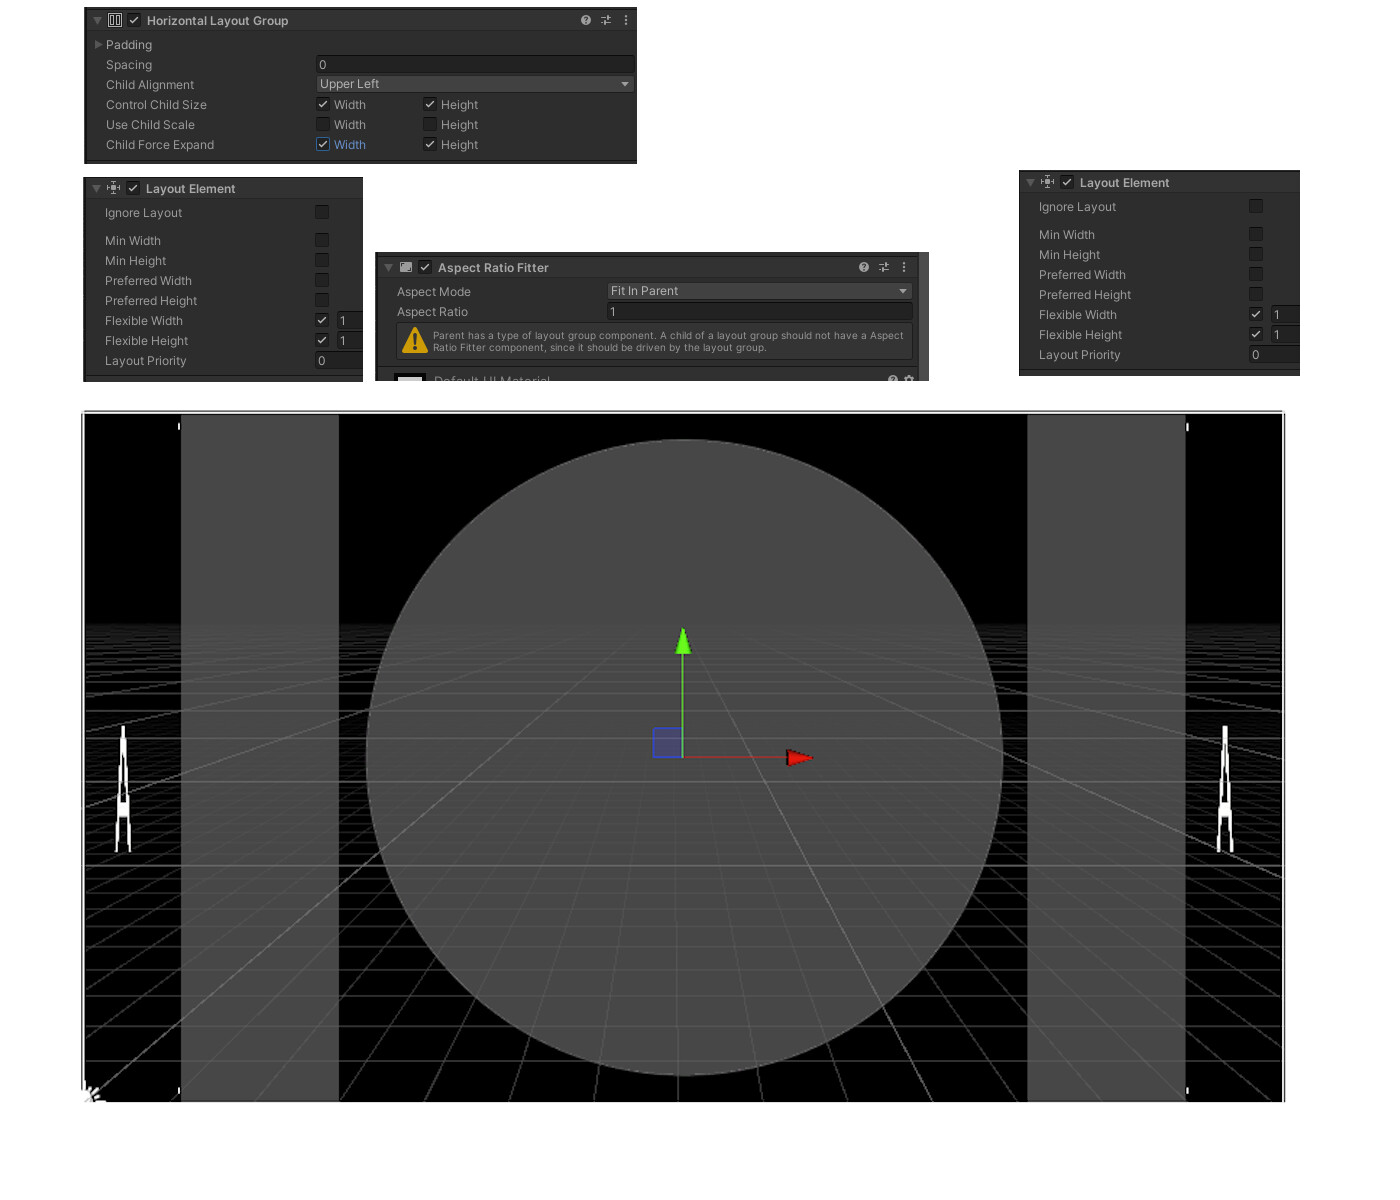Enable Ignore Layout in left Layout Element
The height and width of the screenshot is (1200, 1400).
pos(322,212)
